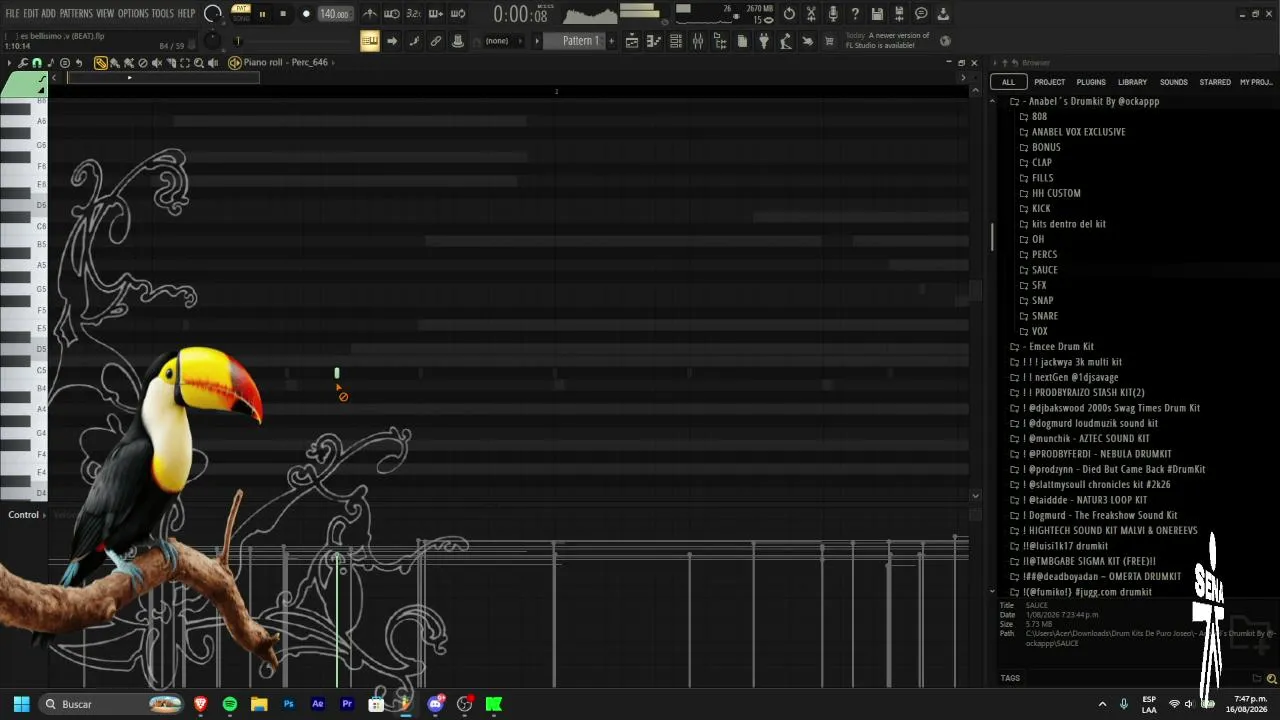Click the undo history icon in top toolbar
Image resolution: width=1280 pixels, height=720 pixels.
tap(789, 14)
